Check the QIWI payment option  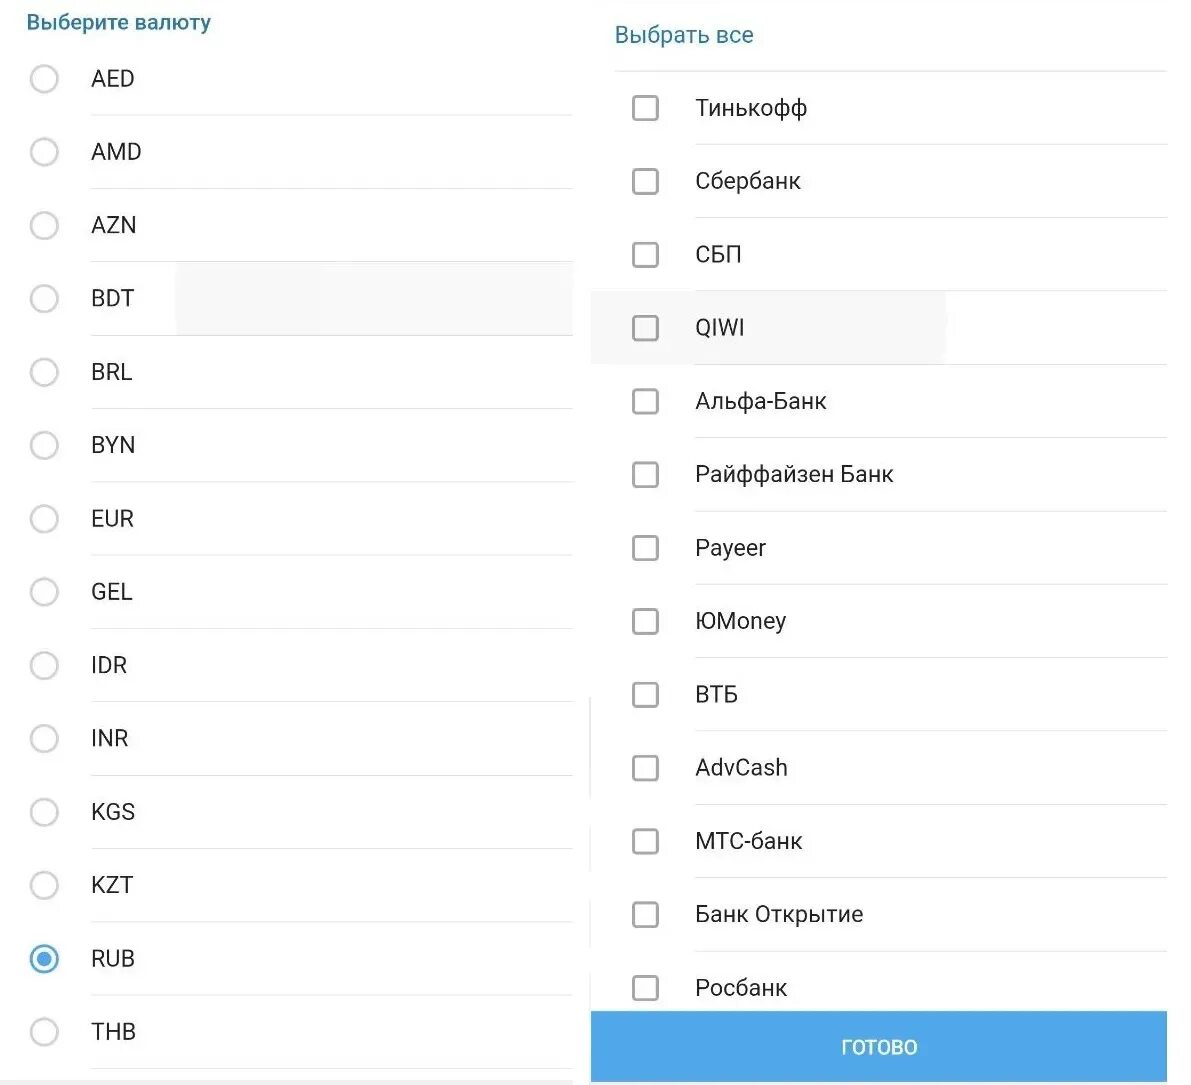[646, 328]
